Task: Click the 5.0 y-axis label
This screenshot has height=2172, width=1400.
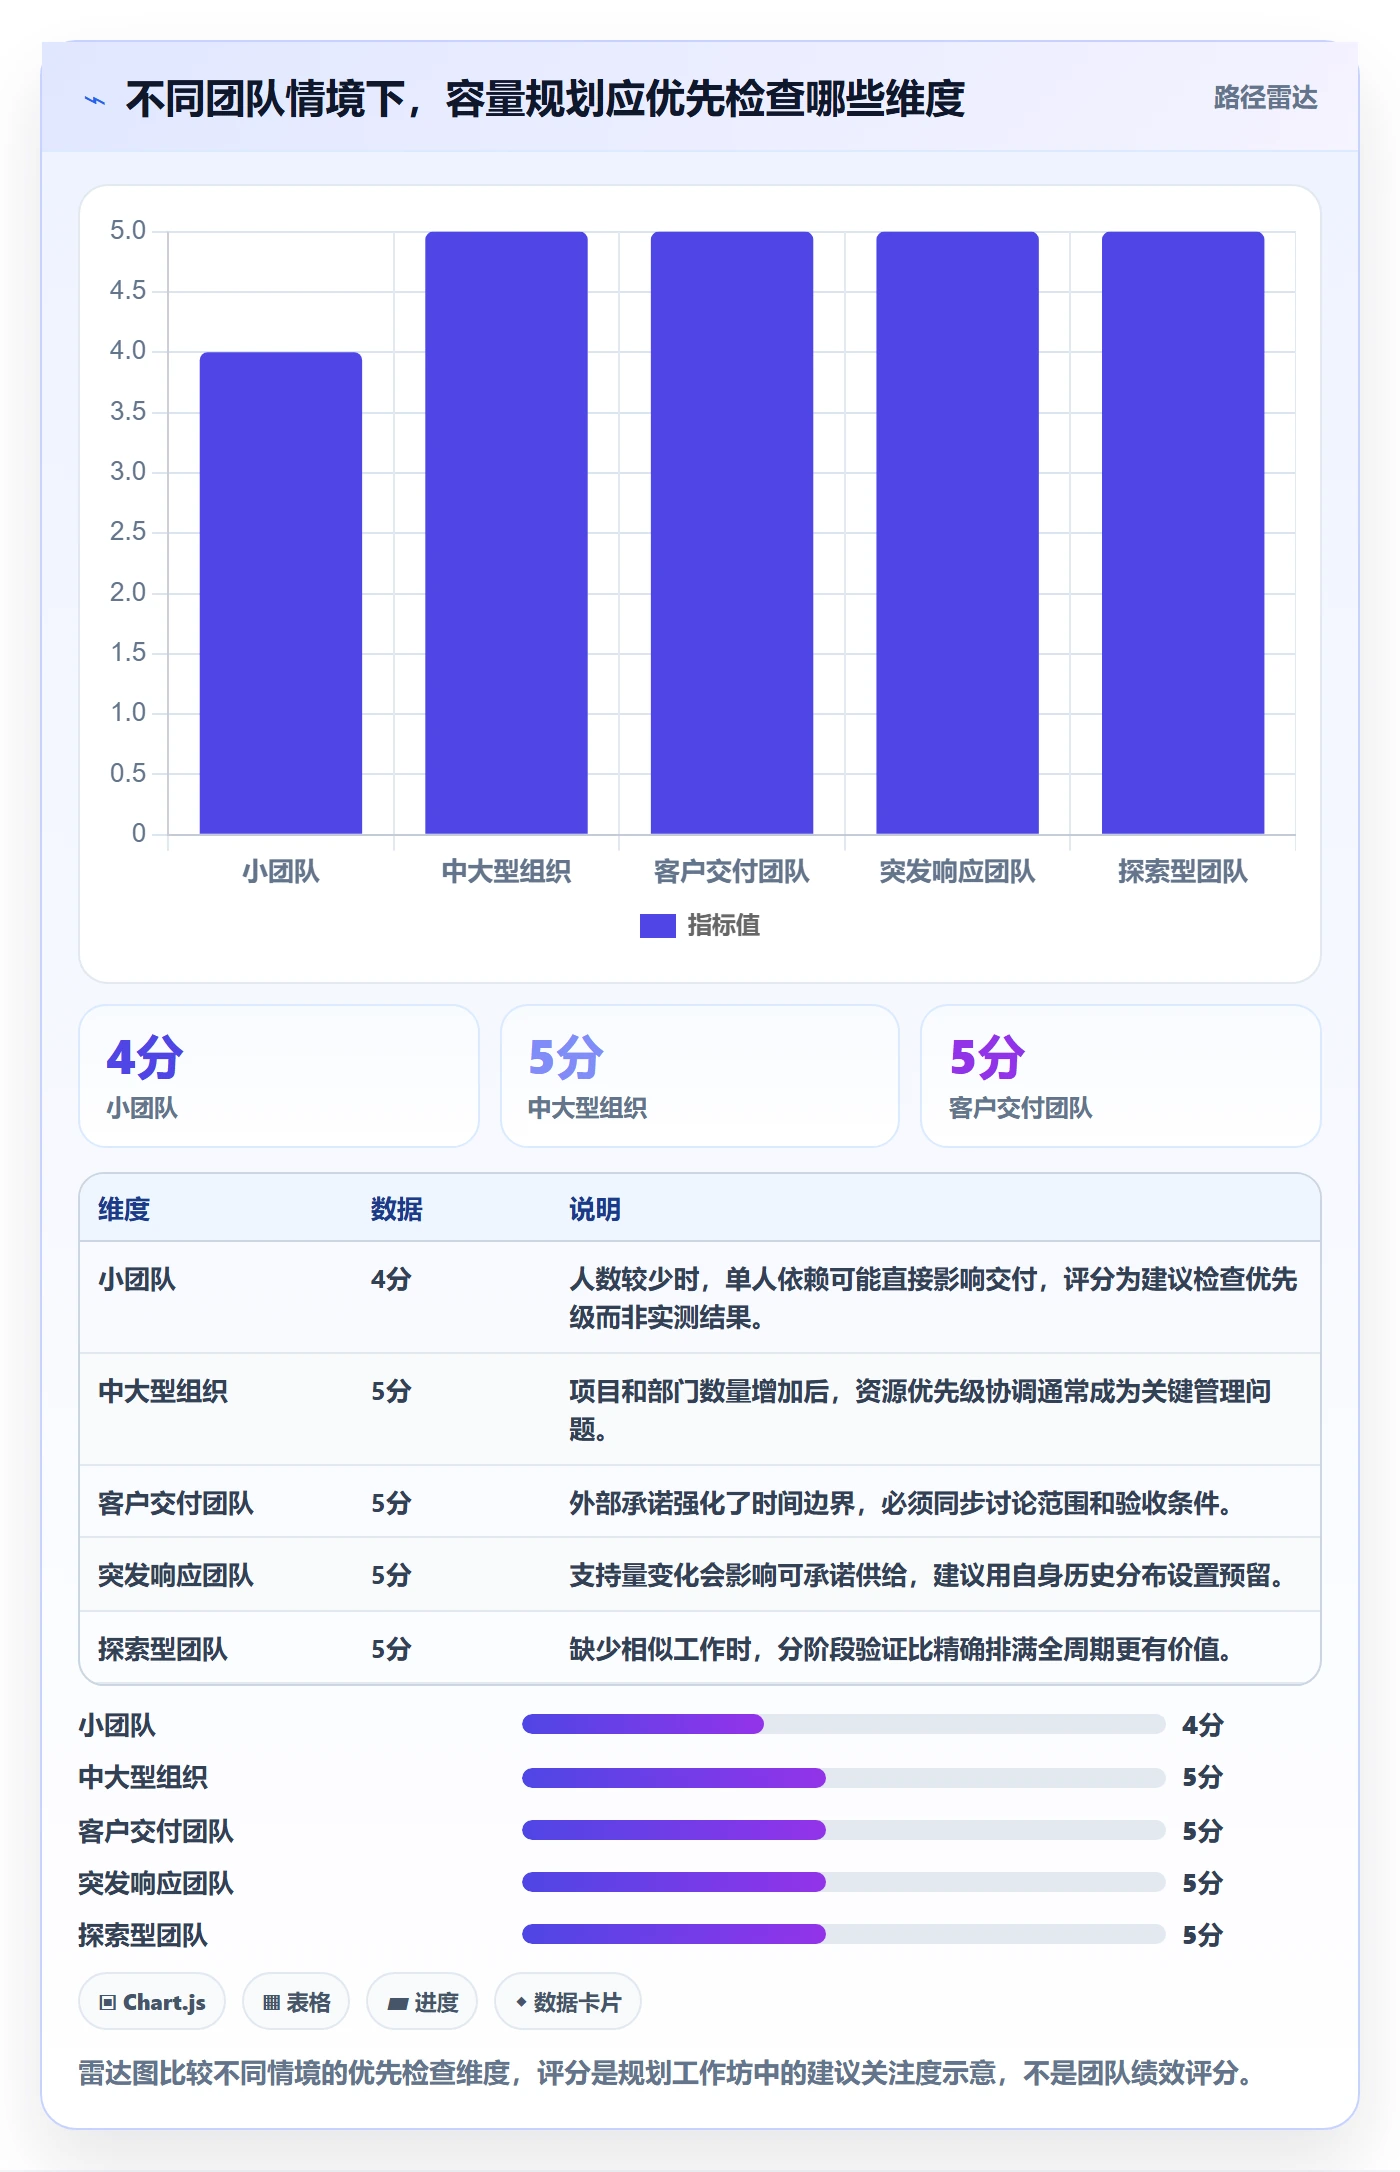Action: click(128, 231)
